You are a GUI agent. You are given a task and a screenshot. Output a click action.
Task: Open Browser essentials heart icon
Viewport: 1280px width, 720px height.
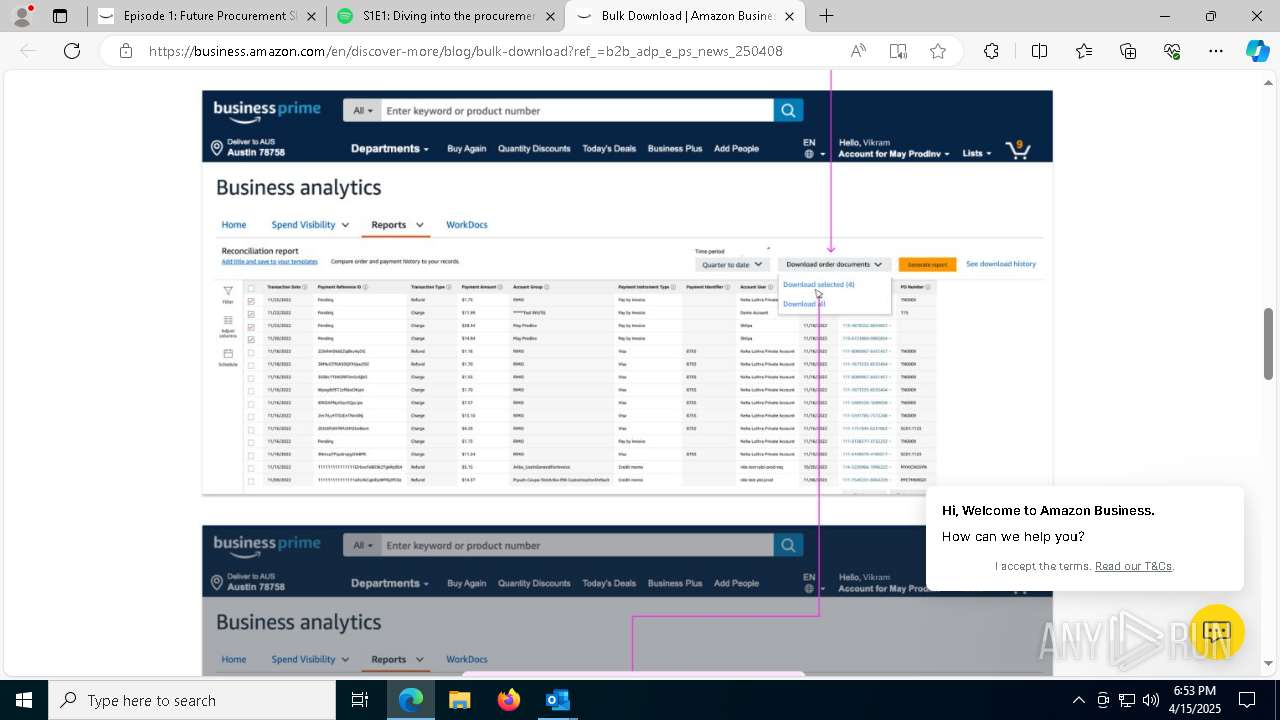[1172, 51]
